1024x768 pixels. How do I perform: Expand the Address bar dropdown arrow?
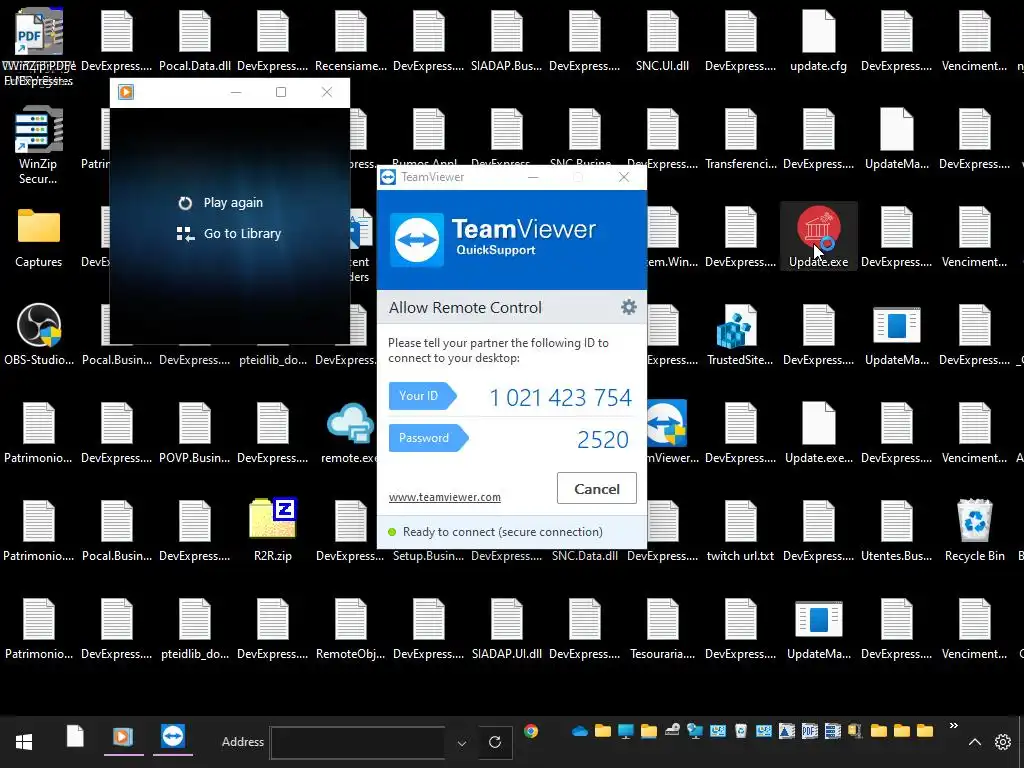click(x=462, y=743)
